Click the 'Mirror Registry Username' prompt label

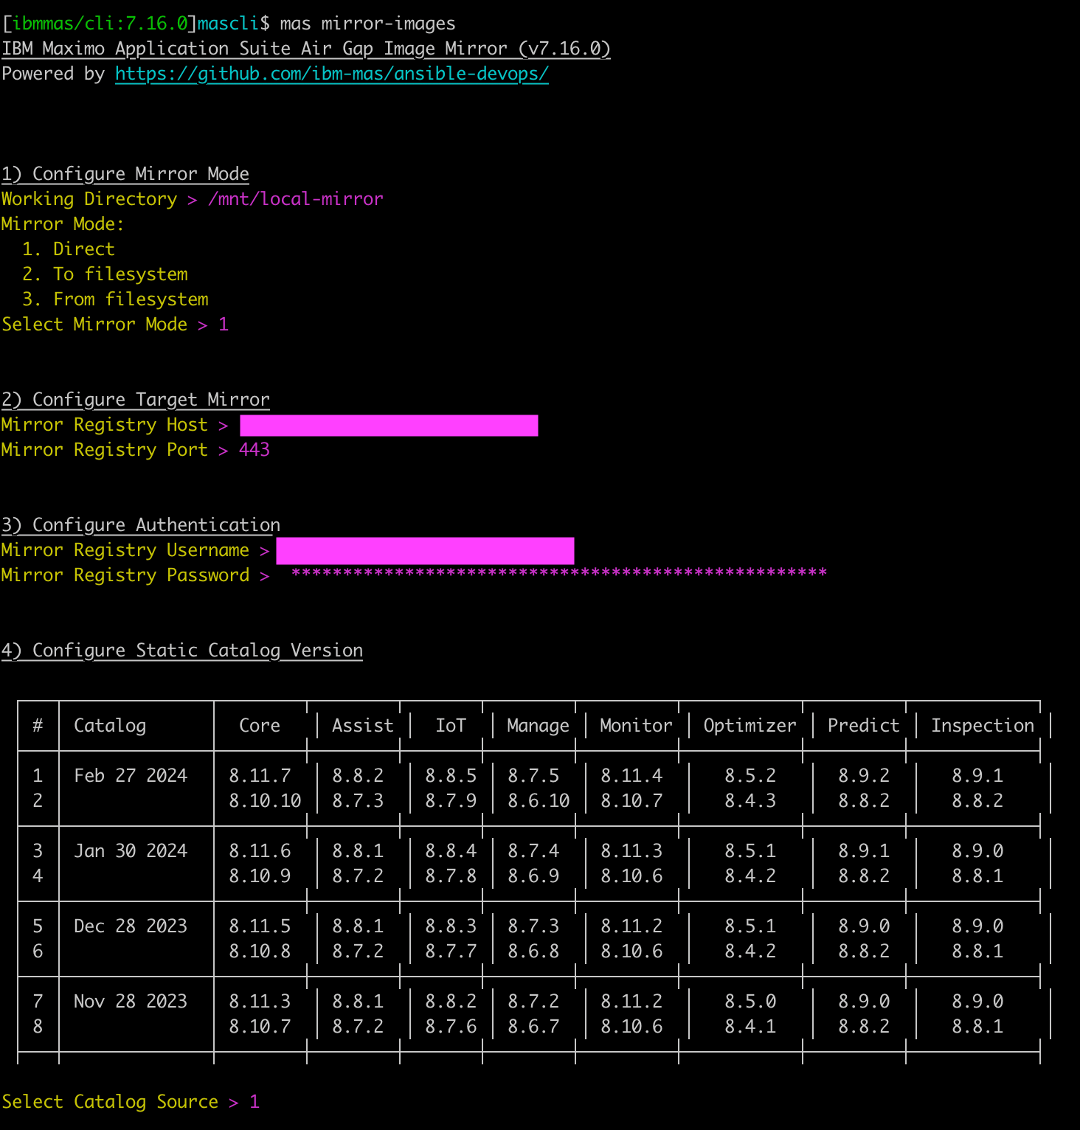point(125,550)
